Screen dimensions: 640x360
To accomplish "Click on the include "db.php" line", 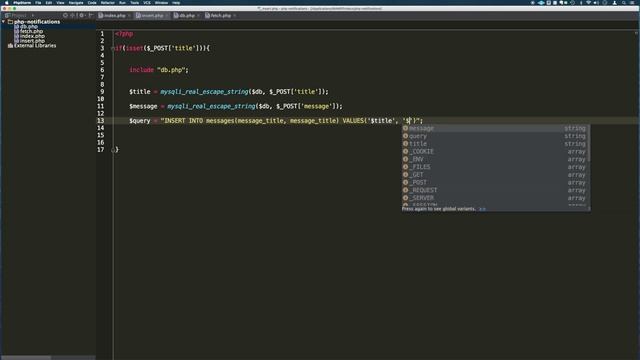I will pos(159,70).
